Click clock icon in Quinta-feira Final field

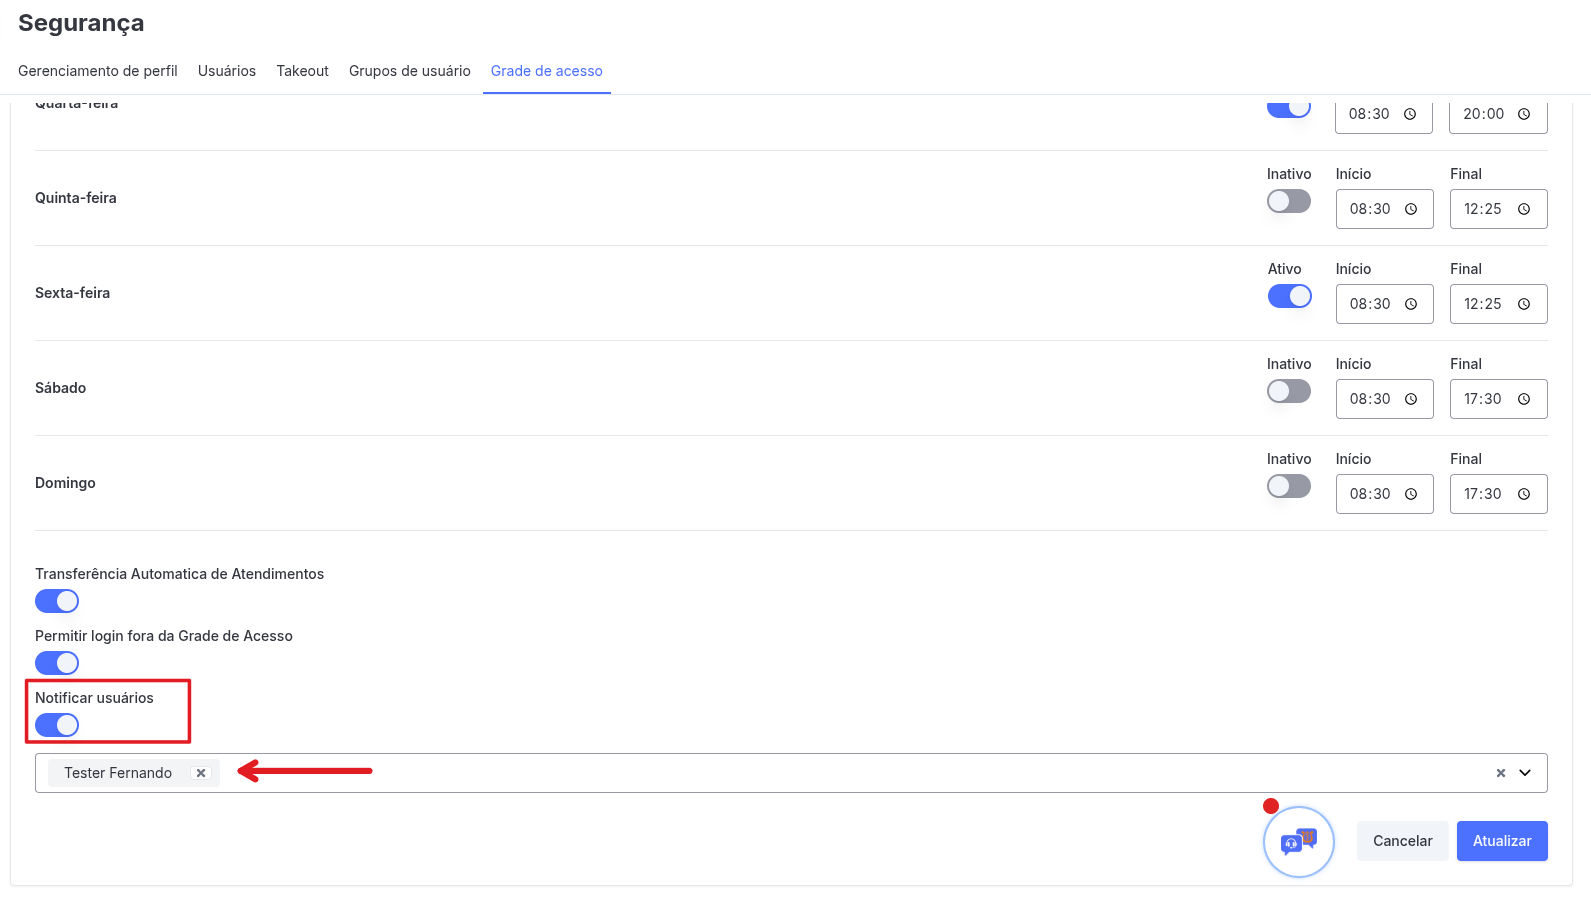point(1524,209)
